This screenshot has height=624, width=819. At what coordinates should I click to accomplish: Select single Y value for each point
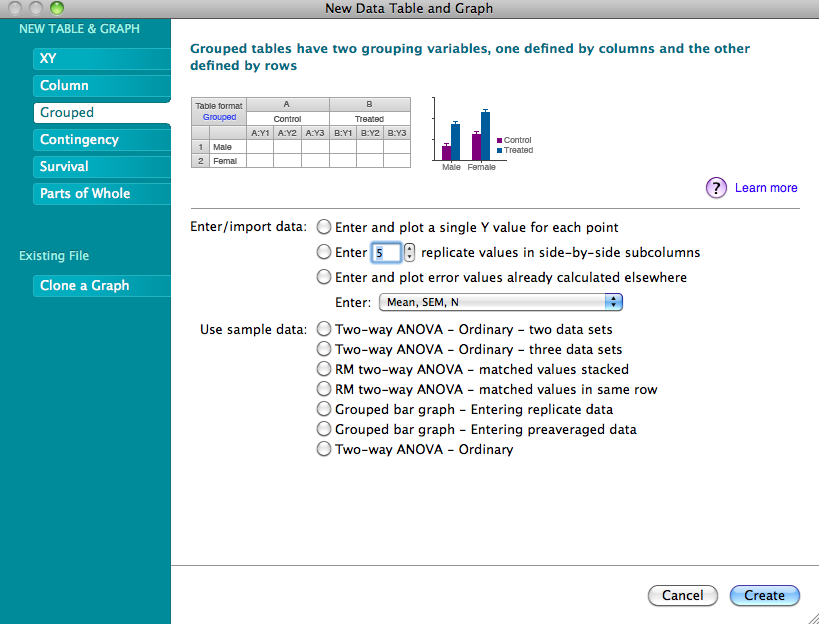[324, 227]
